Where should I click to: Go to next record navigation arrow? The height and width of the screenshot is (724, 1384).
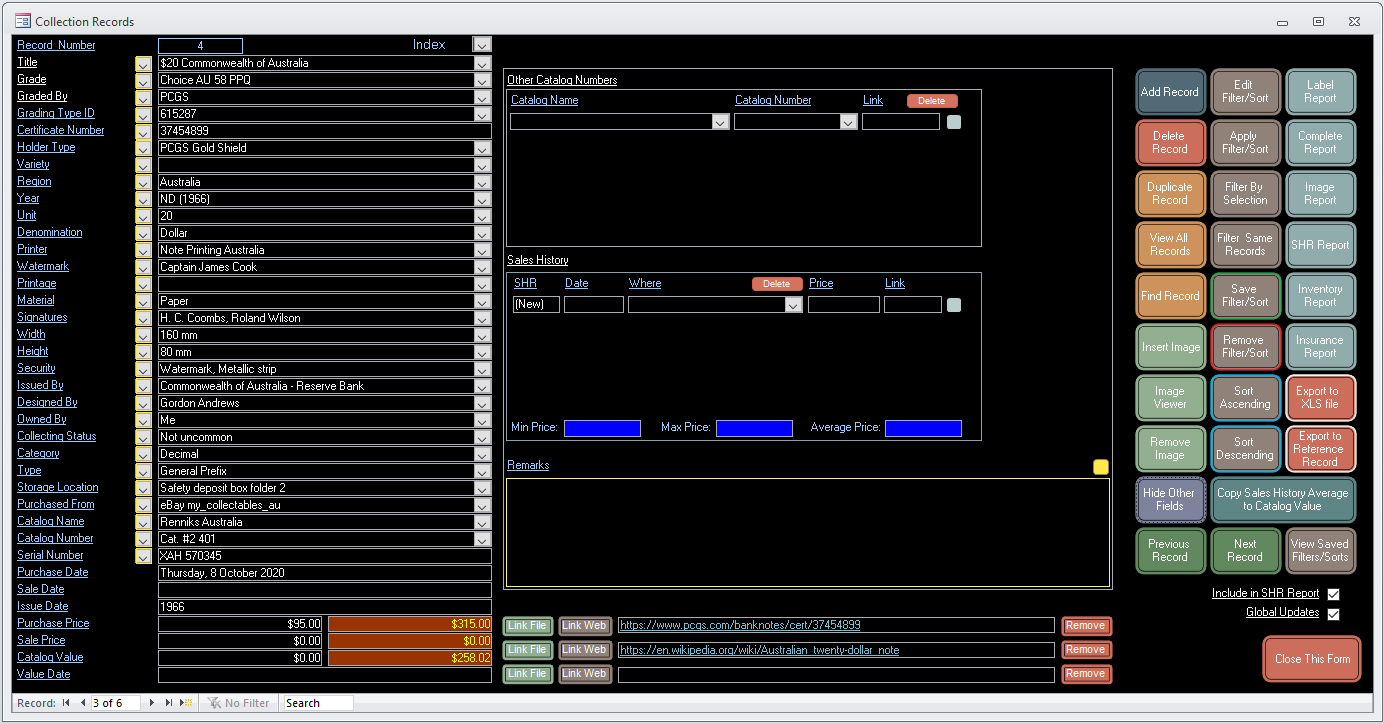152,703
